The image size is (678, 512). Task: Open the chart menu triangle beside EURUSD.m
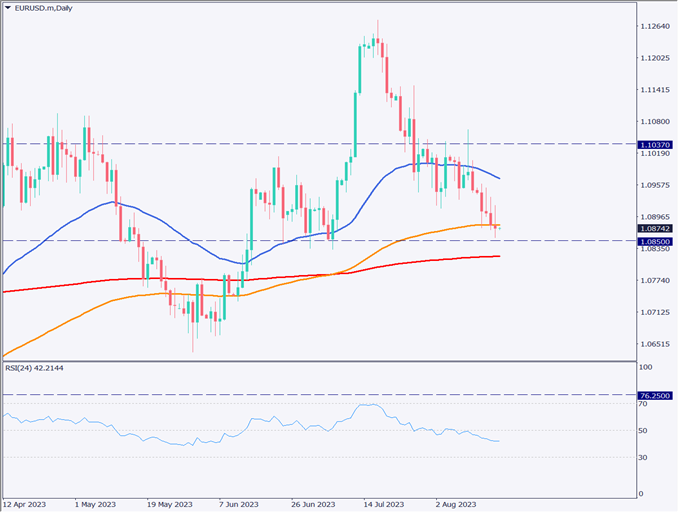pos(8,7)
